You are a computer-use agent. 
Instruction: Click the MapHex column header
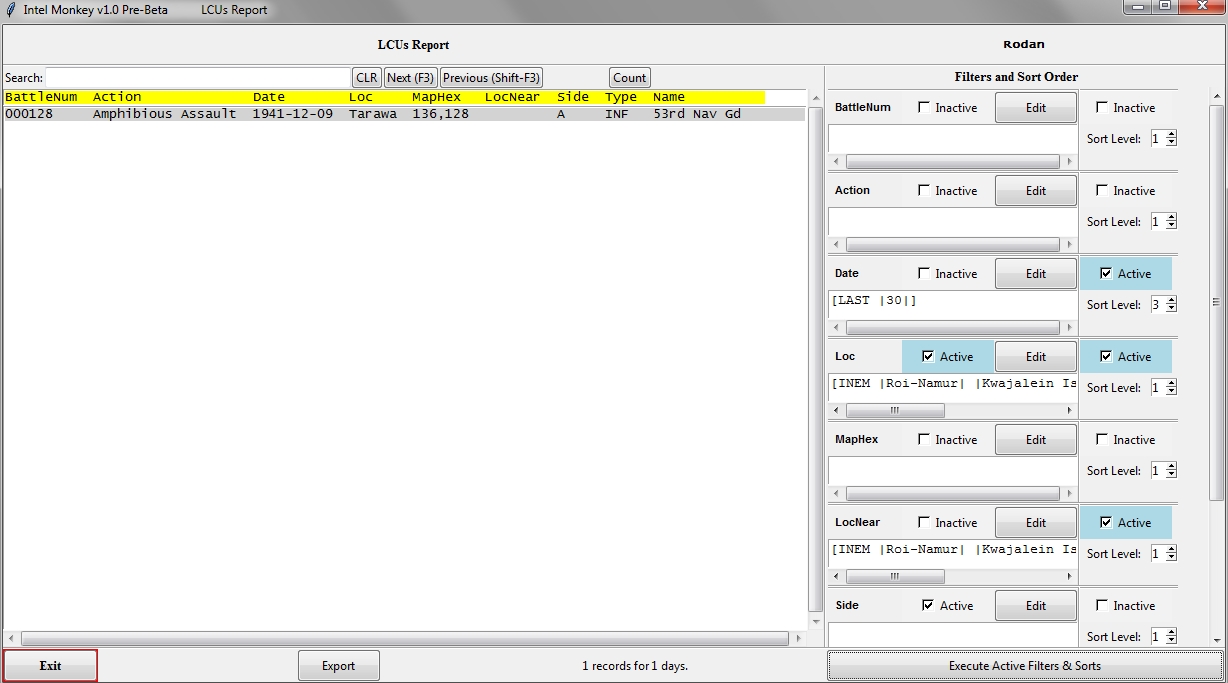[x=437, y=97]
